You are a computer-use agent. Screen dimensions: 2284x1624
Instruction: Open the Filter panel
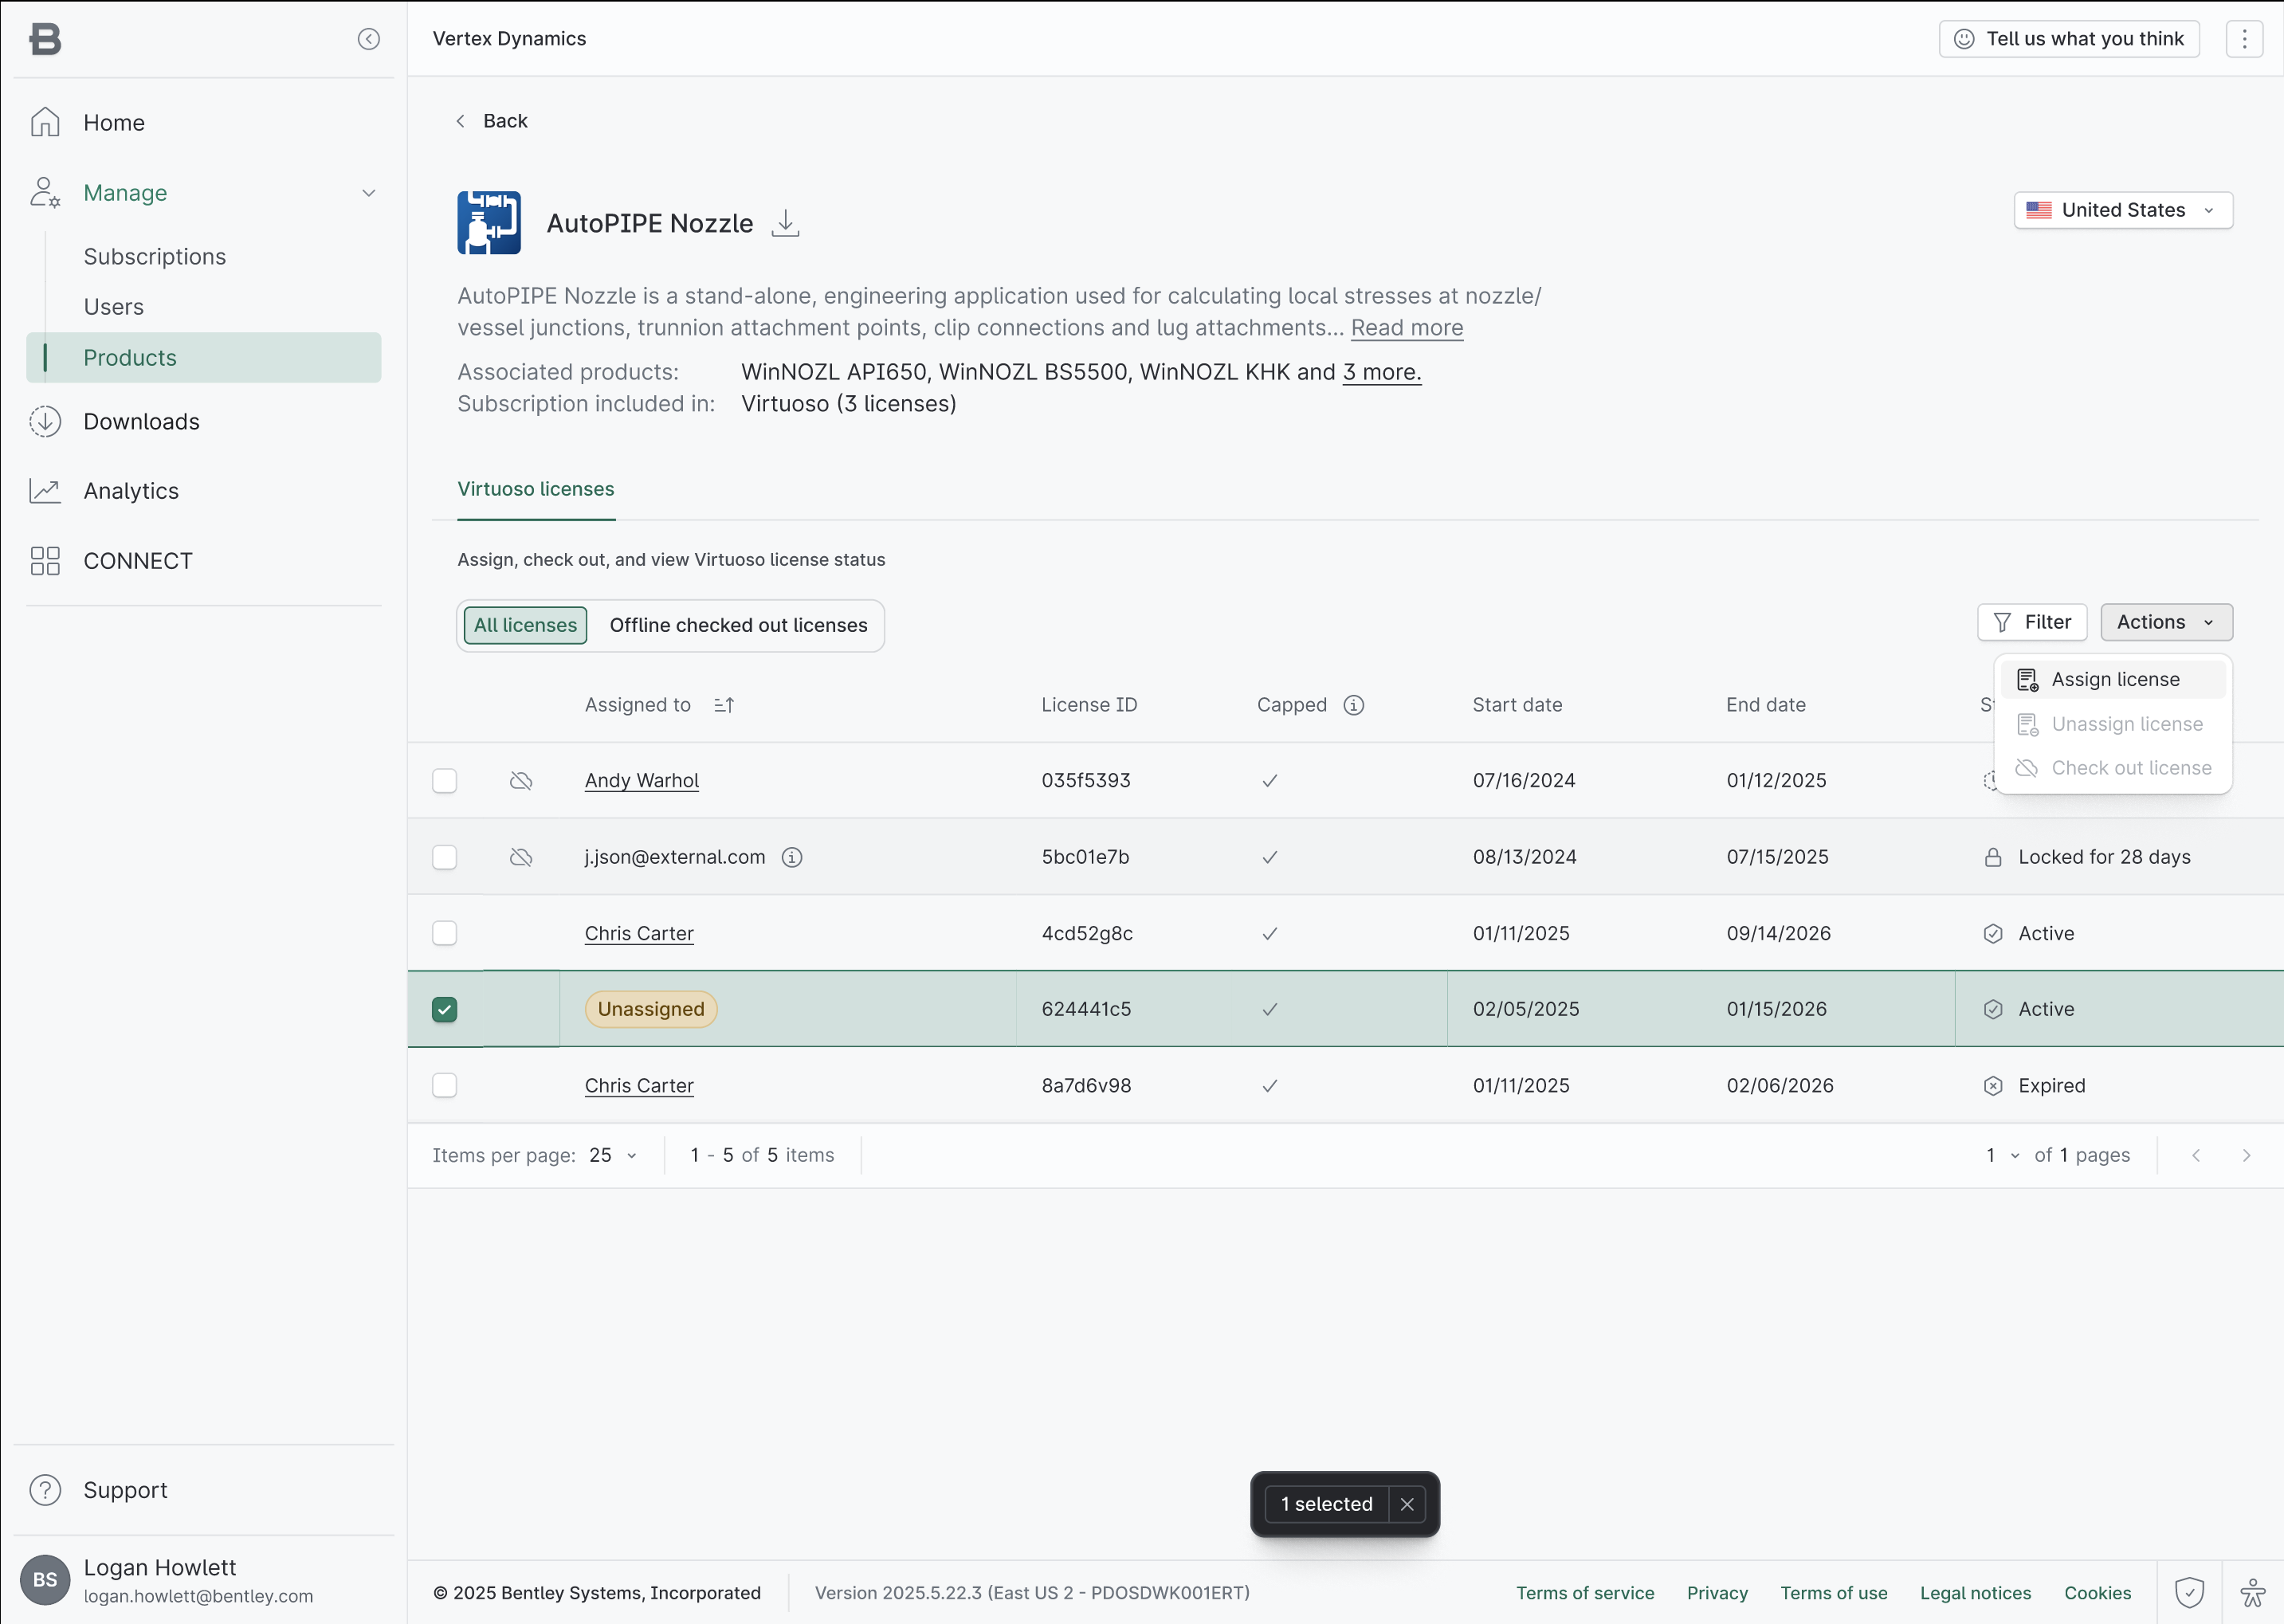[2032, 622]
